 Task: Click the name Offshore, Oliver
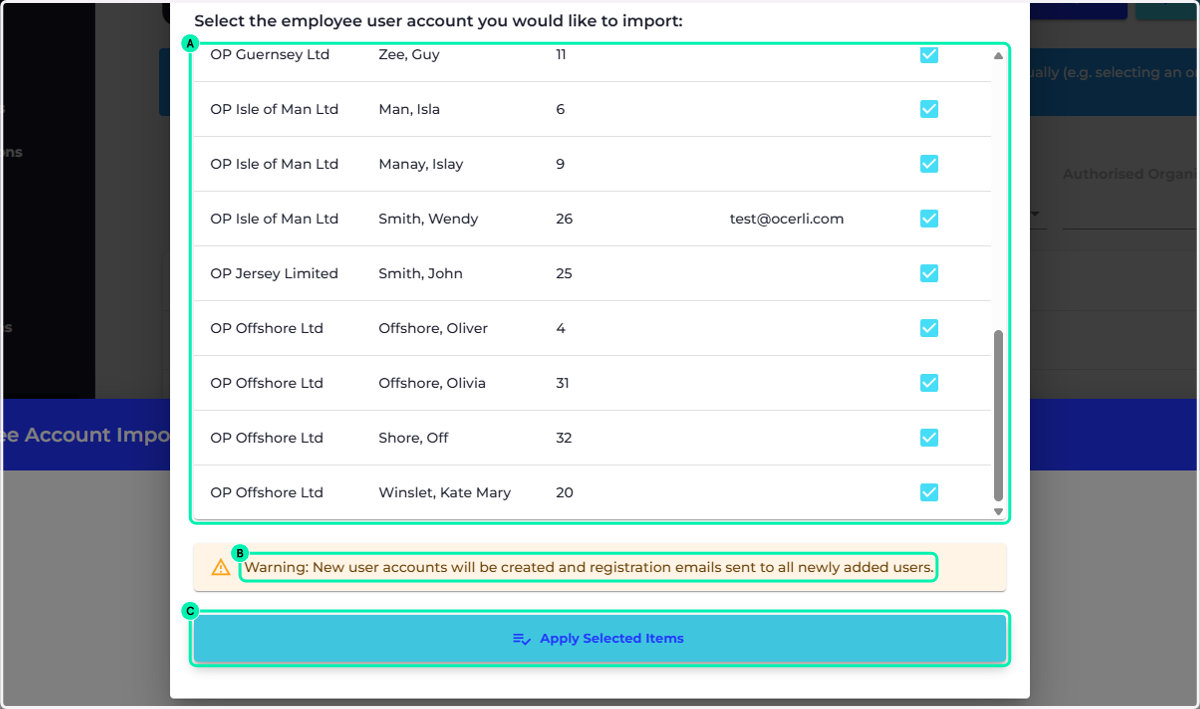(x=433, y=328)
